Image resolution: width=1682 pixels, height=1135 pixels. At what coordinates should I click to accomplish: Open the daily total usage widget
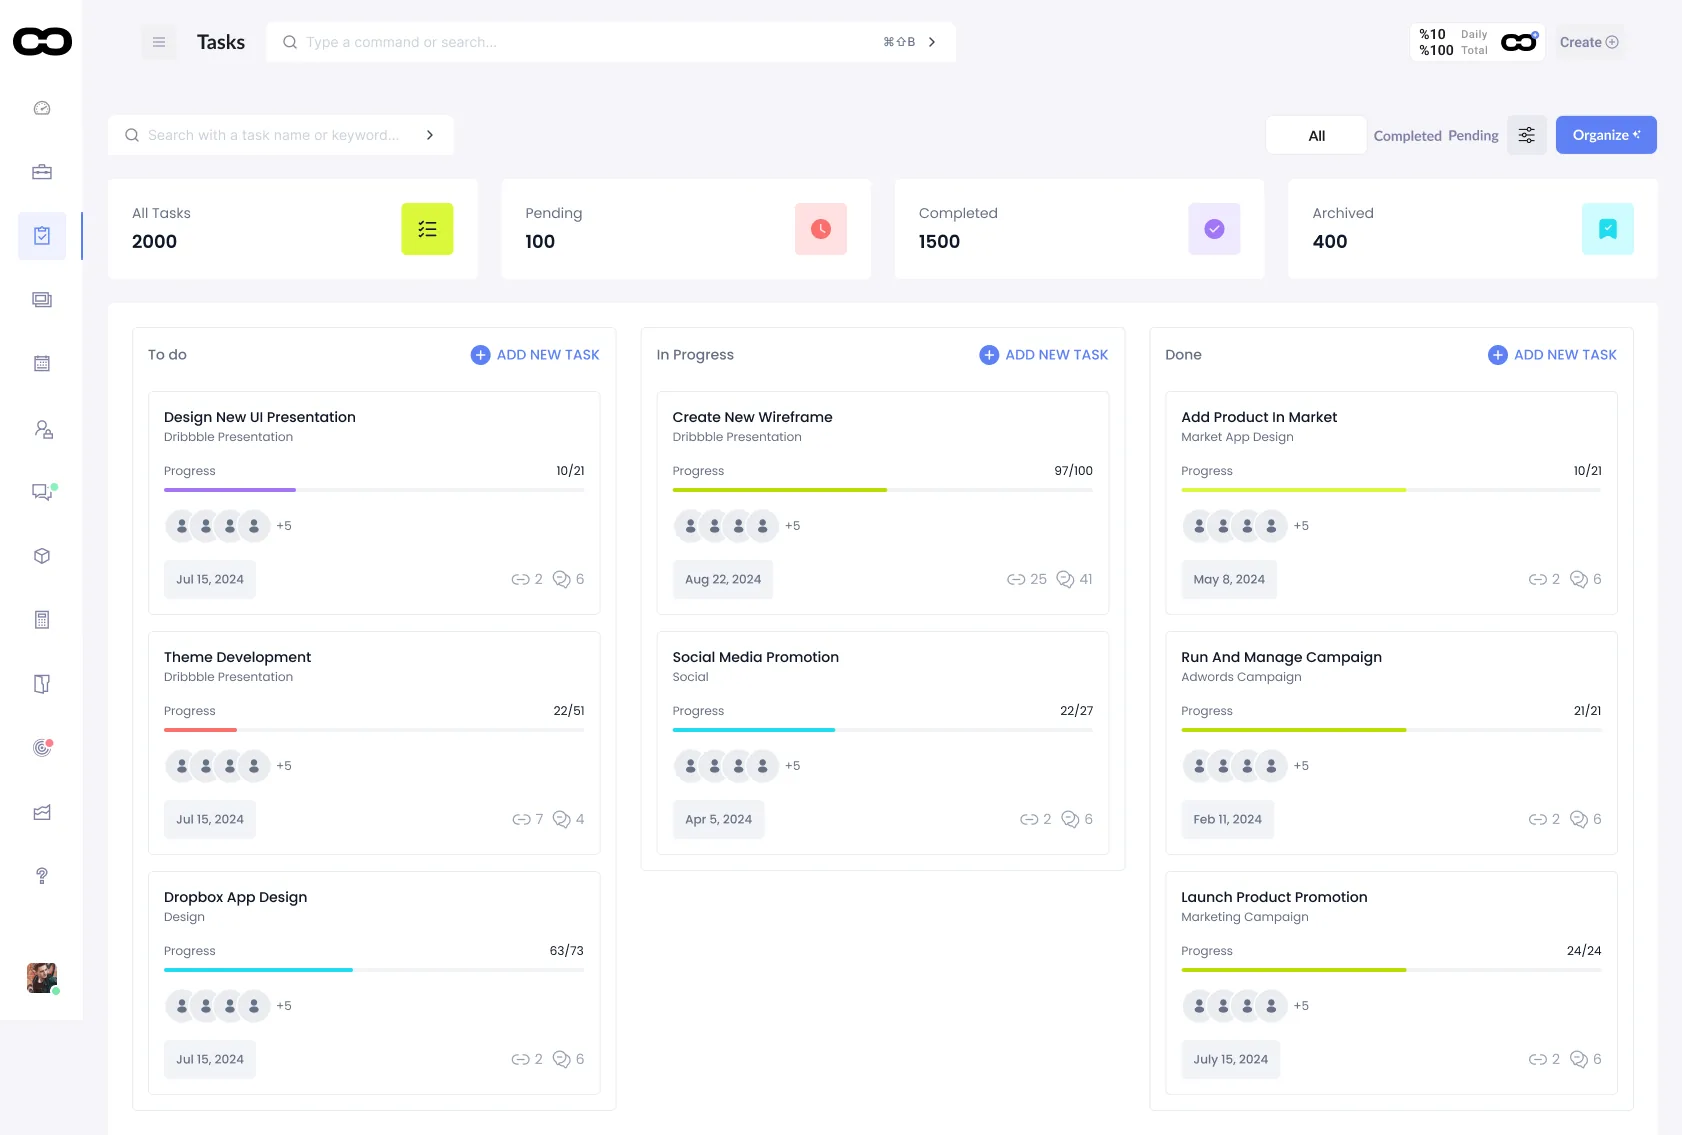1478,42
